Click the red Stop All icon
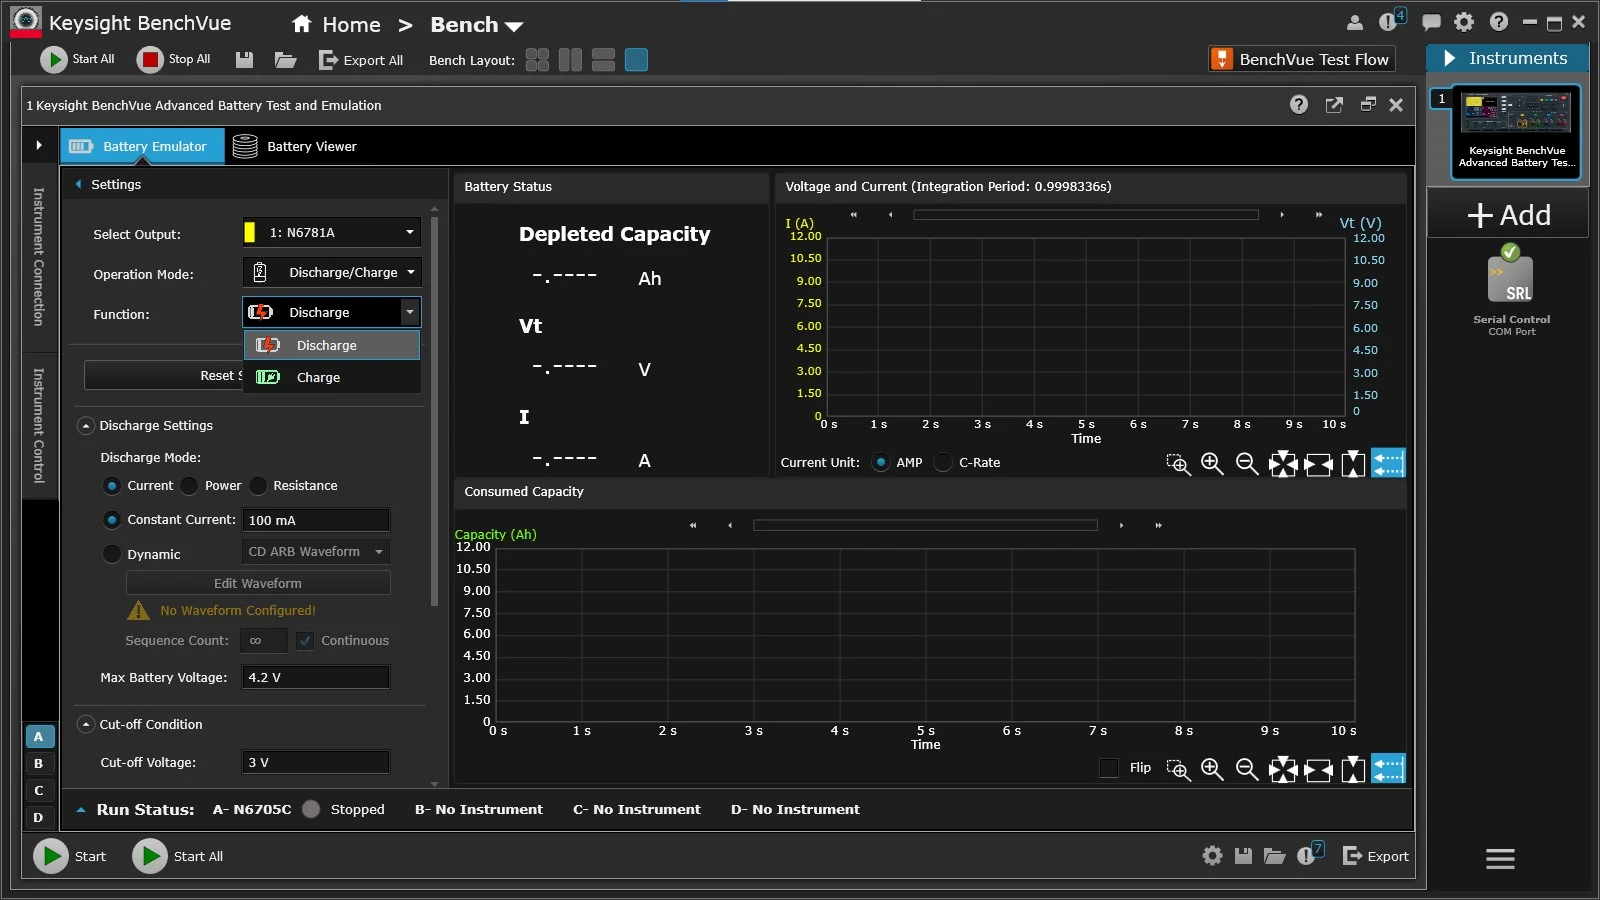The width and height of the screenshot is (1600, 900). point(150,60)
